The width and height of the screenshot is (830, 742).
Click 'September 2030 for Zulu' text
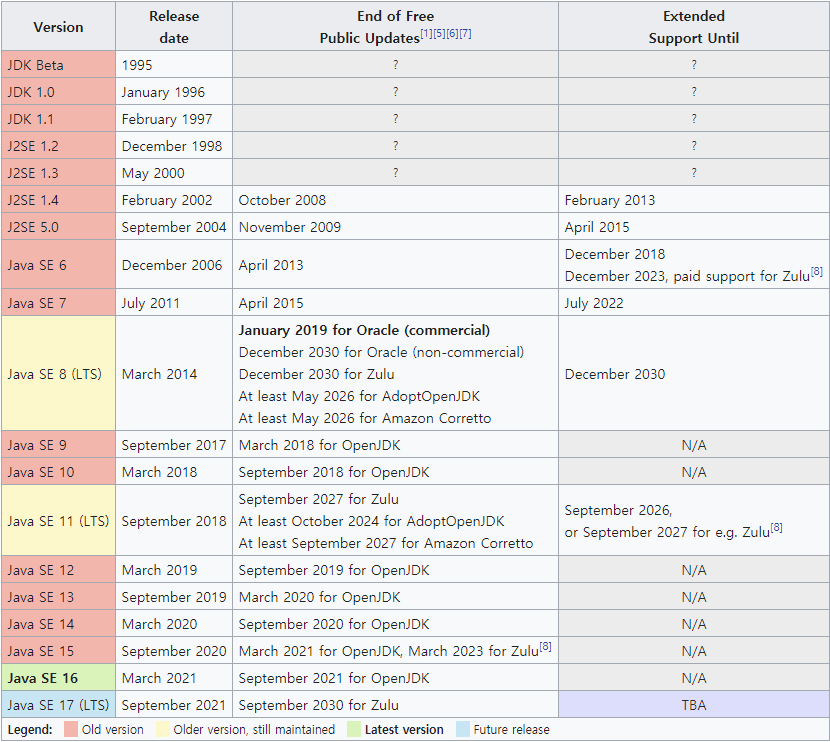tap(319, 704)
